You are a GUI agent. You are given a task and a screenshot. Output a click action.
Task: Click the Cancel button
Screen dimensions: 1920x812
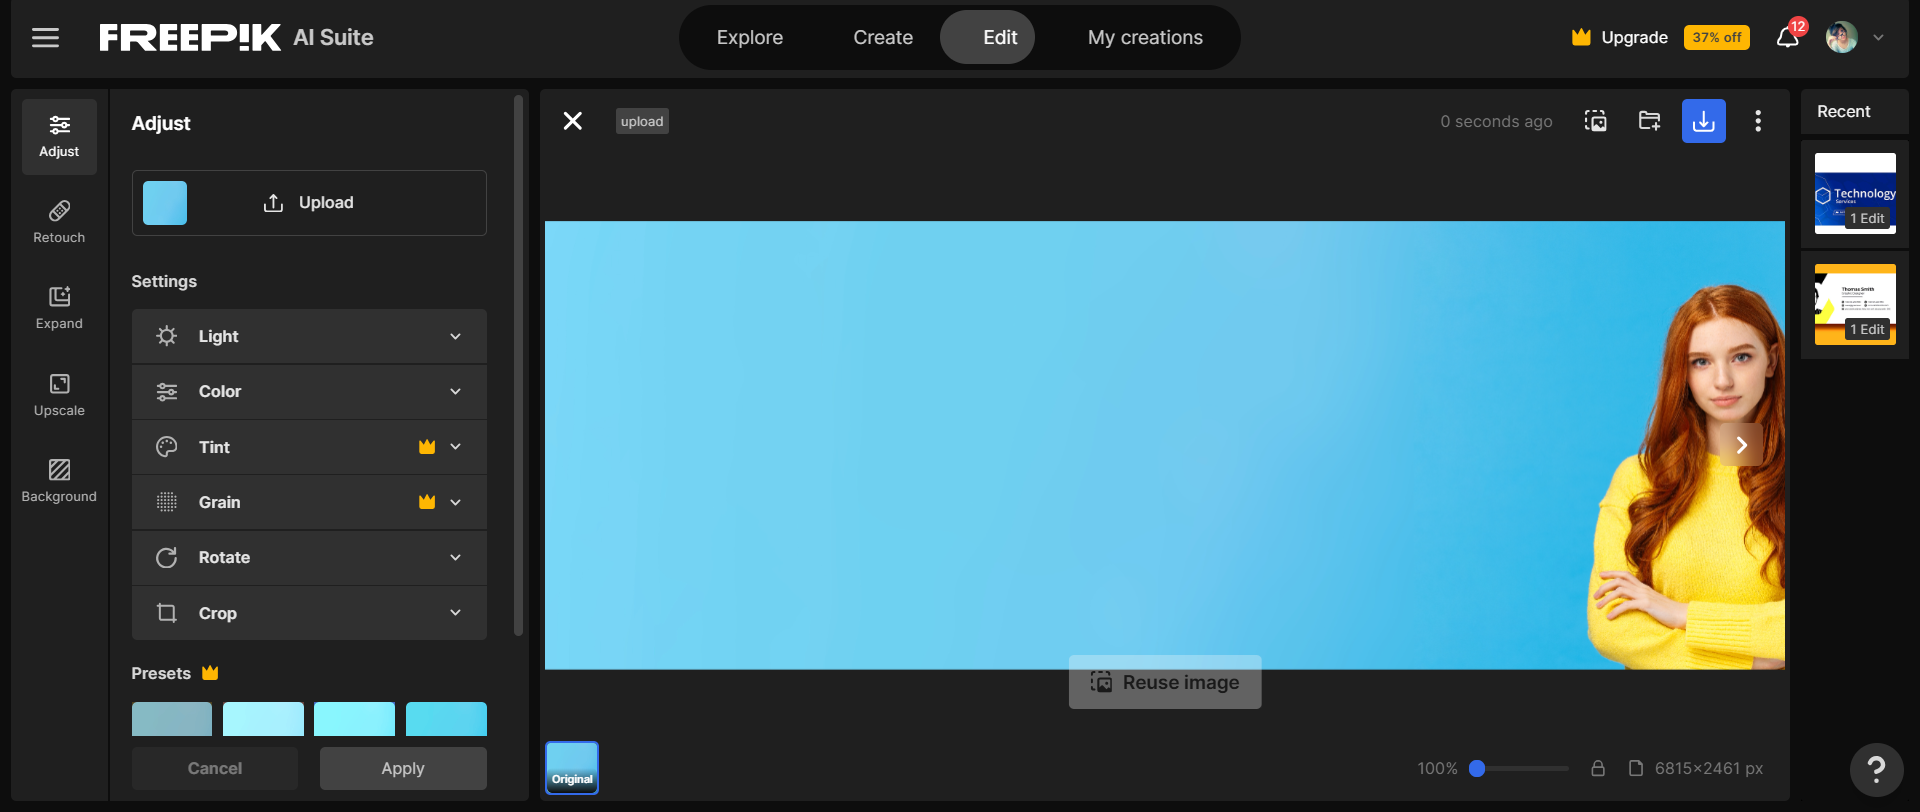tap(215, 769)
